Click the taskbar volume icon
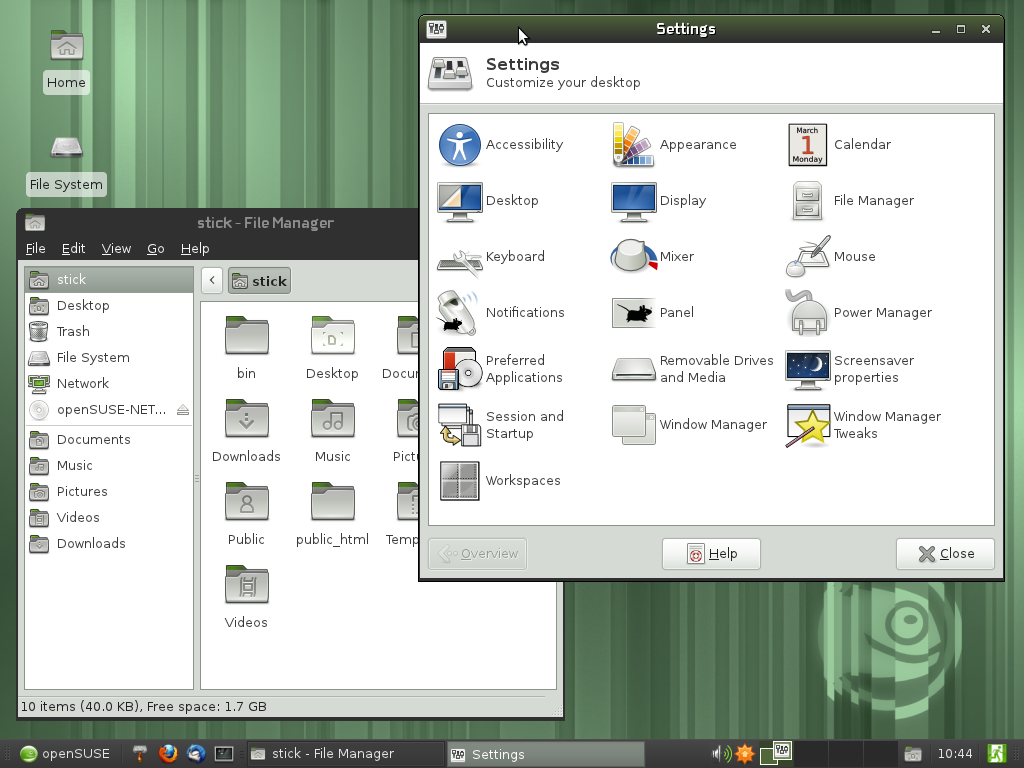Image resolution: width=1024 pixels, height=768 pixels. coord(719,753)
